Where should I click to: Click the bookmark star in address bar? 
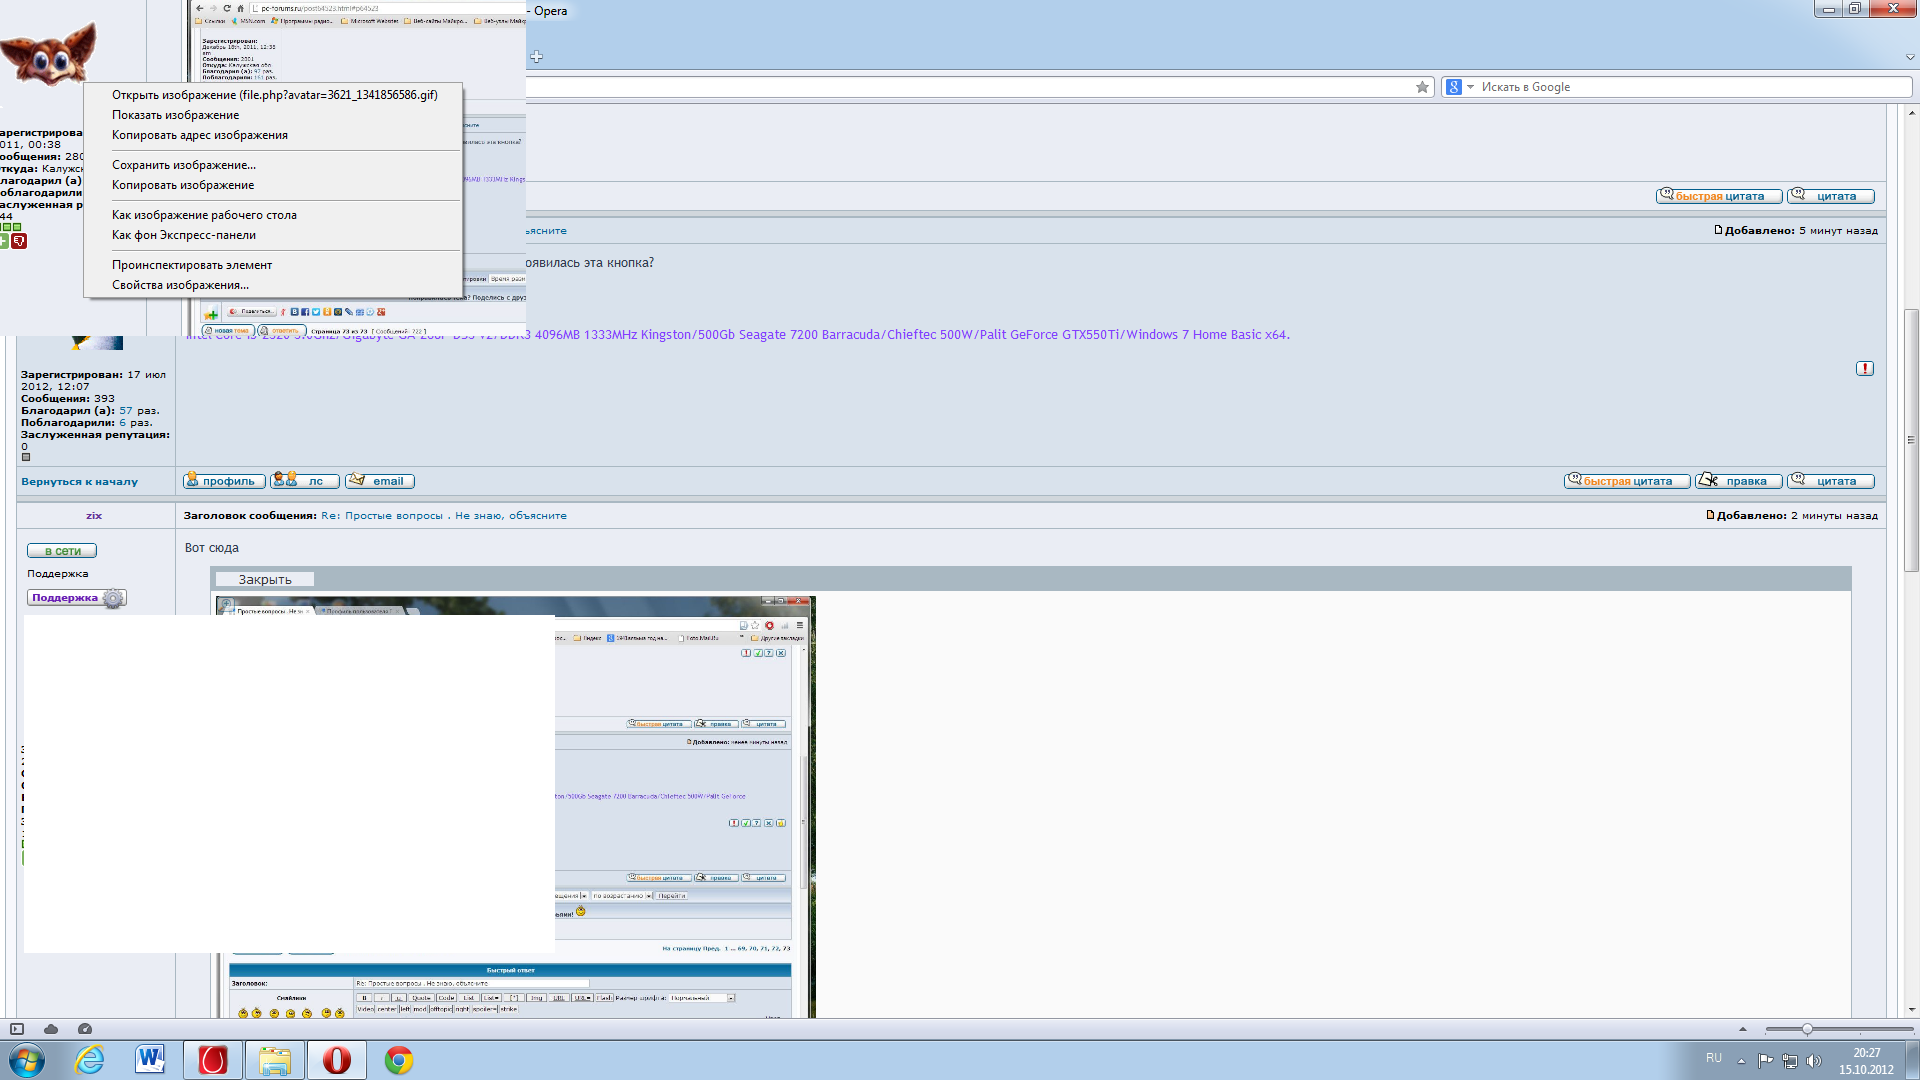pyautogui.click(x=1422, y=87)
